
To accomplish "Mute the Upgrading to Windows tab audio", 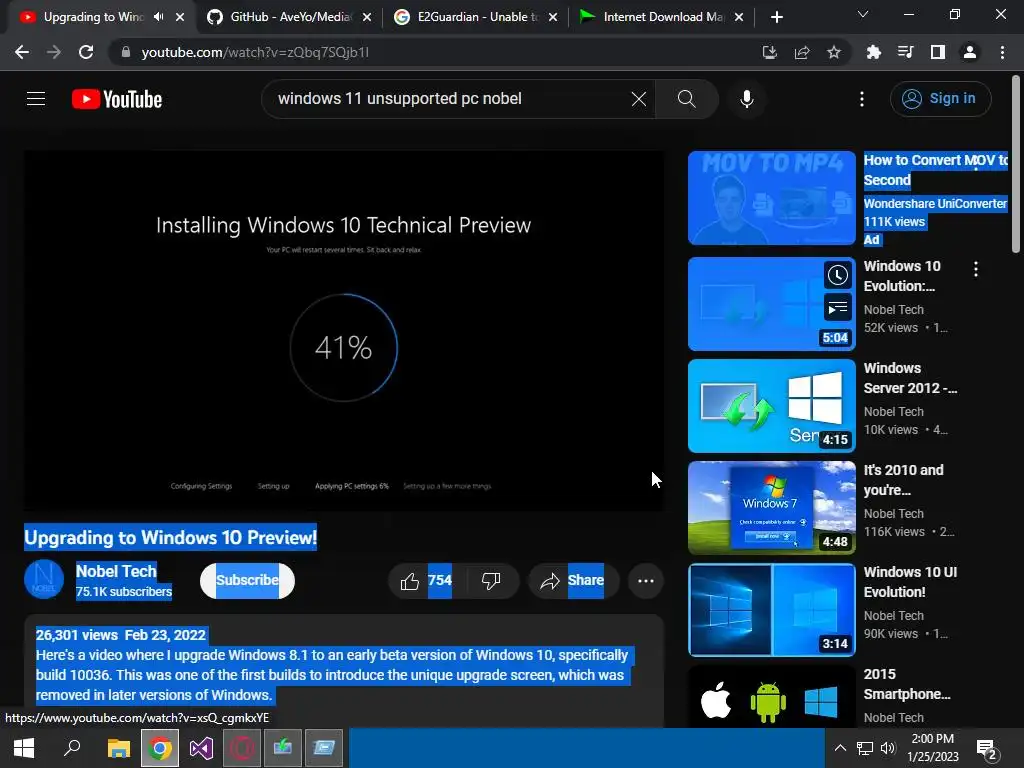I will coord(159,17).
